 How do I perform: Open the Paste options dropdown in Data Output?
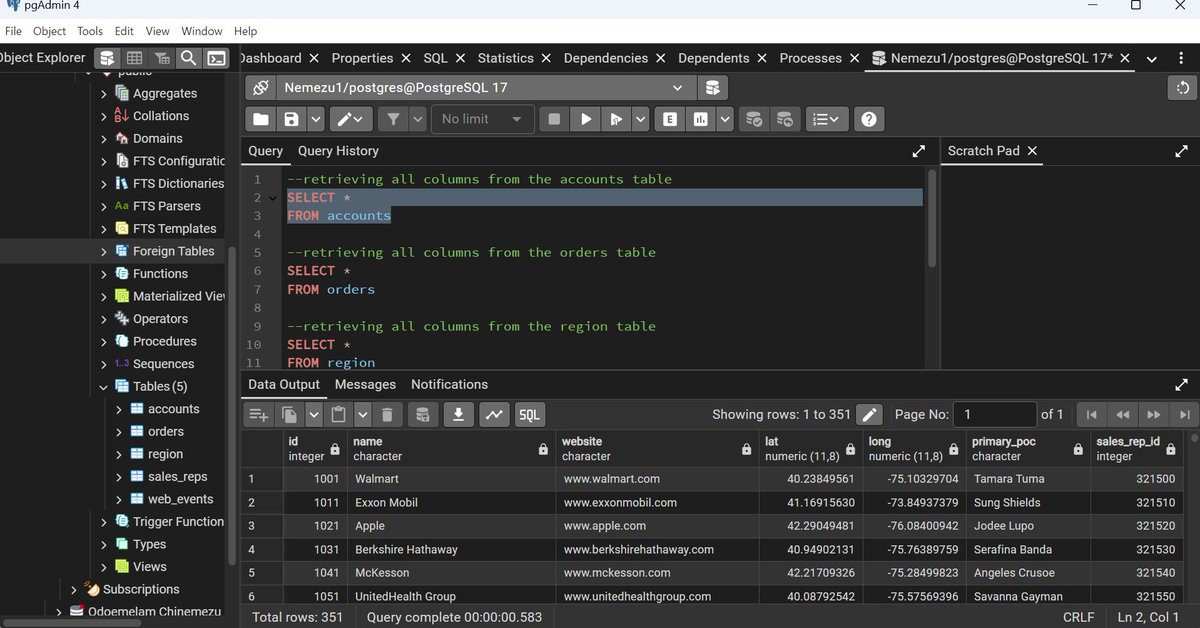(362, 414)
